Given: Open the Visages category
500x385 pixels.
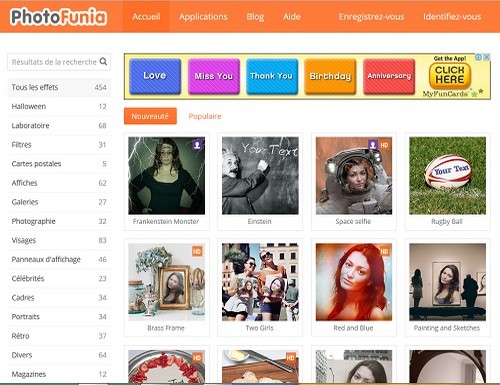Looking at the screenshot, I should [x=59, y=240].
